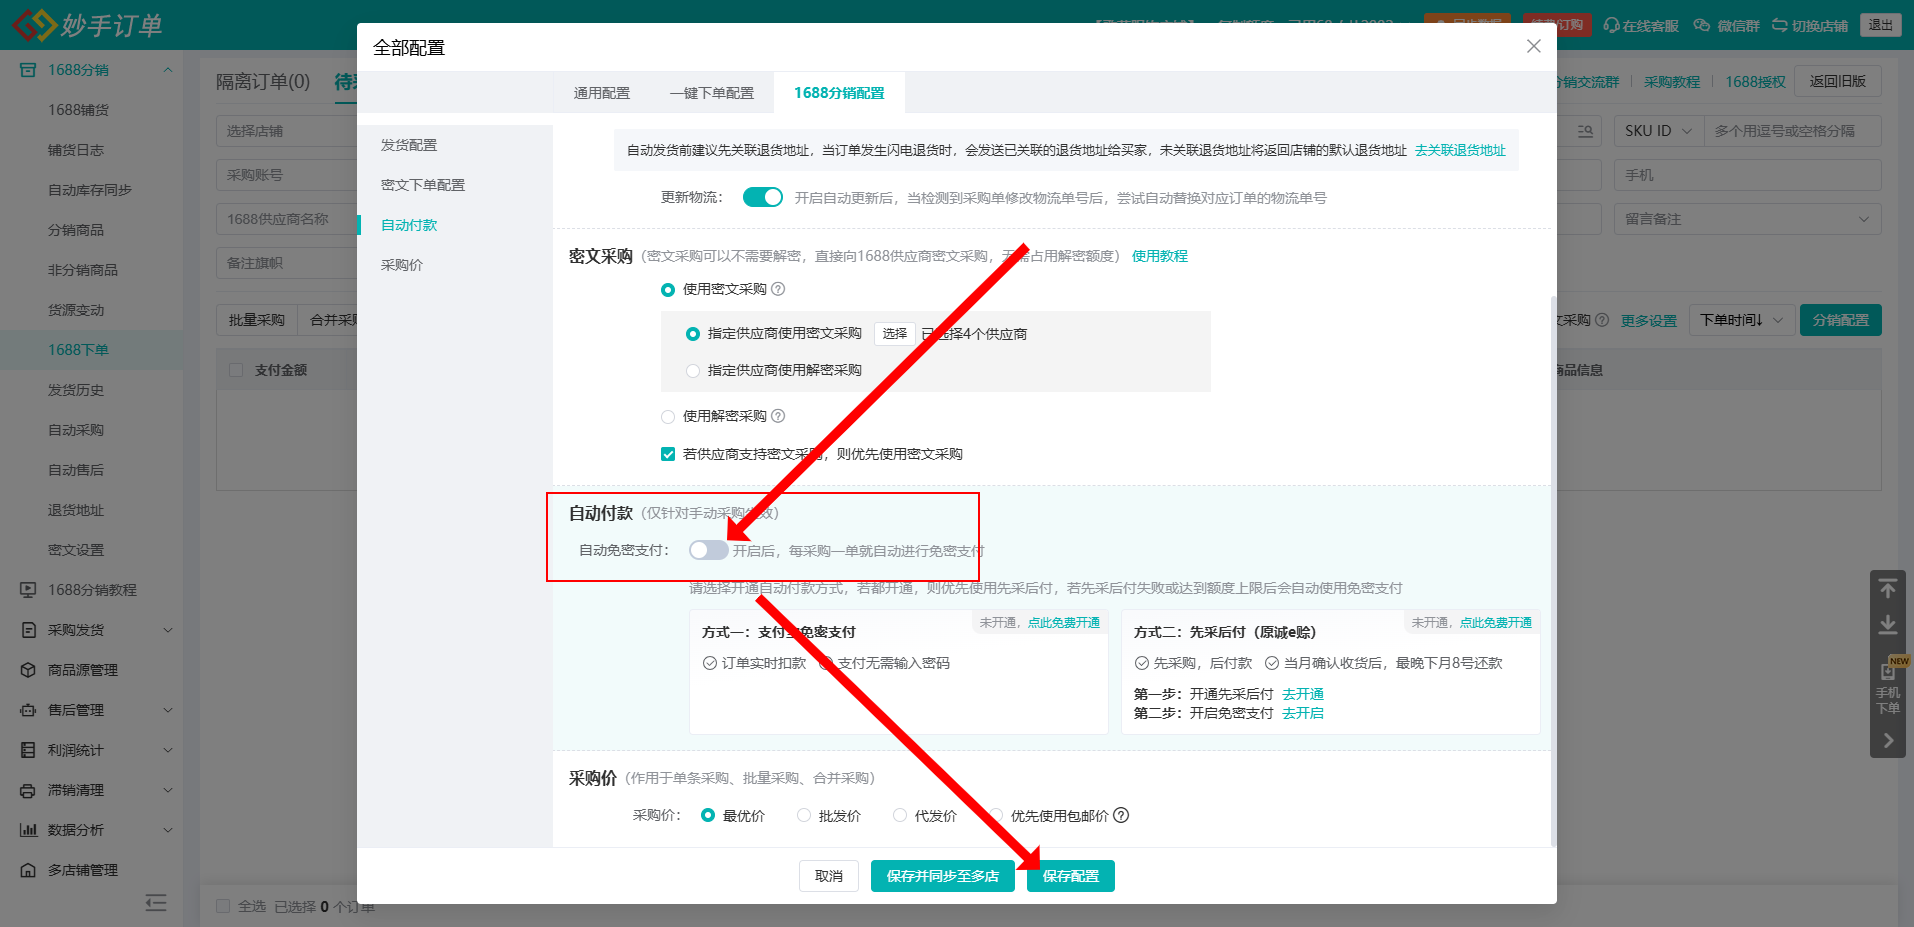The image size is (1914, 927).
Task: Click the right chevron on the floating bar
Action: point(1888,741)
